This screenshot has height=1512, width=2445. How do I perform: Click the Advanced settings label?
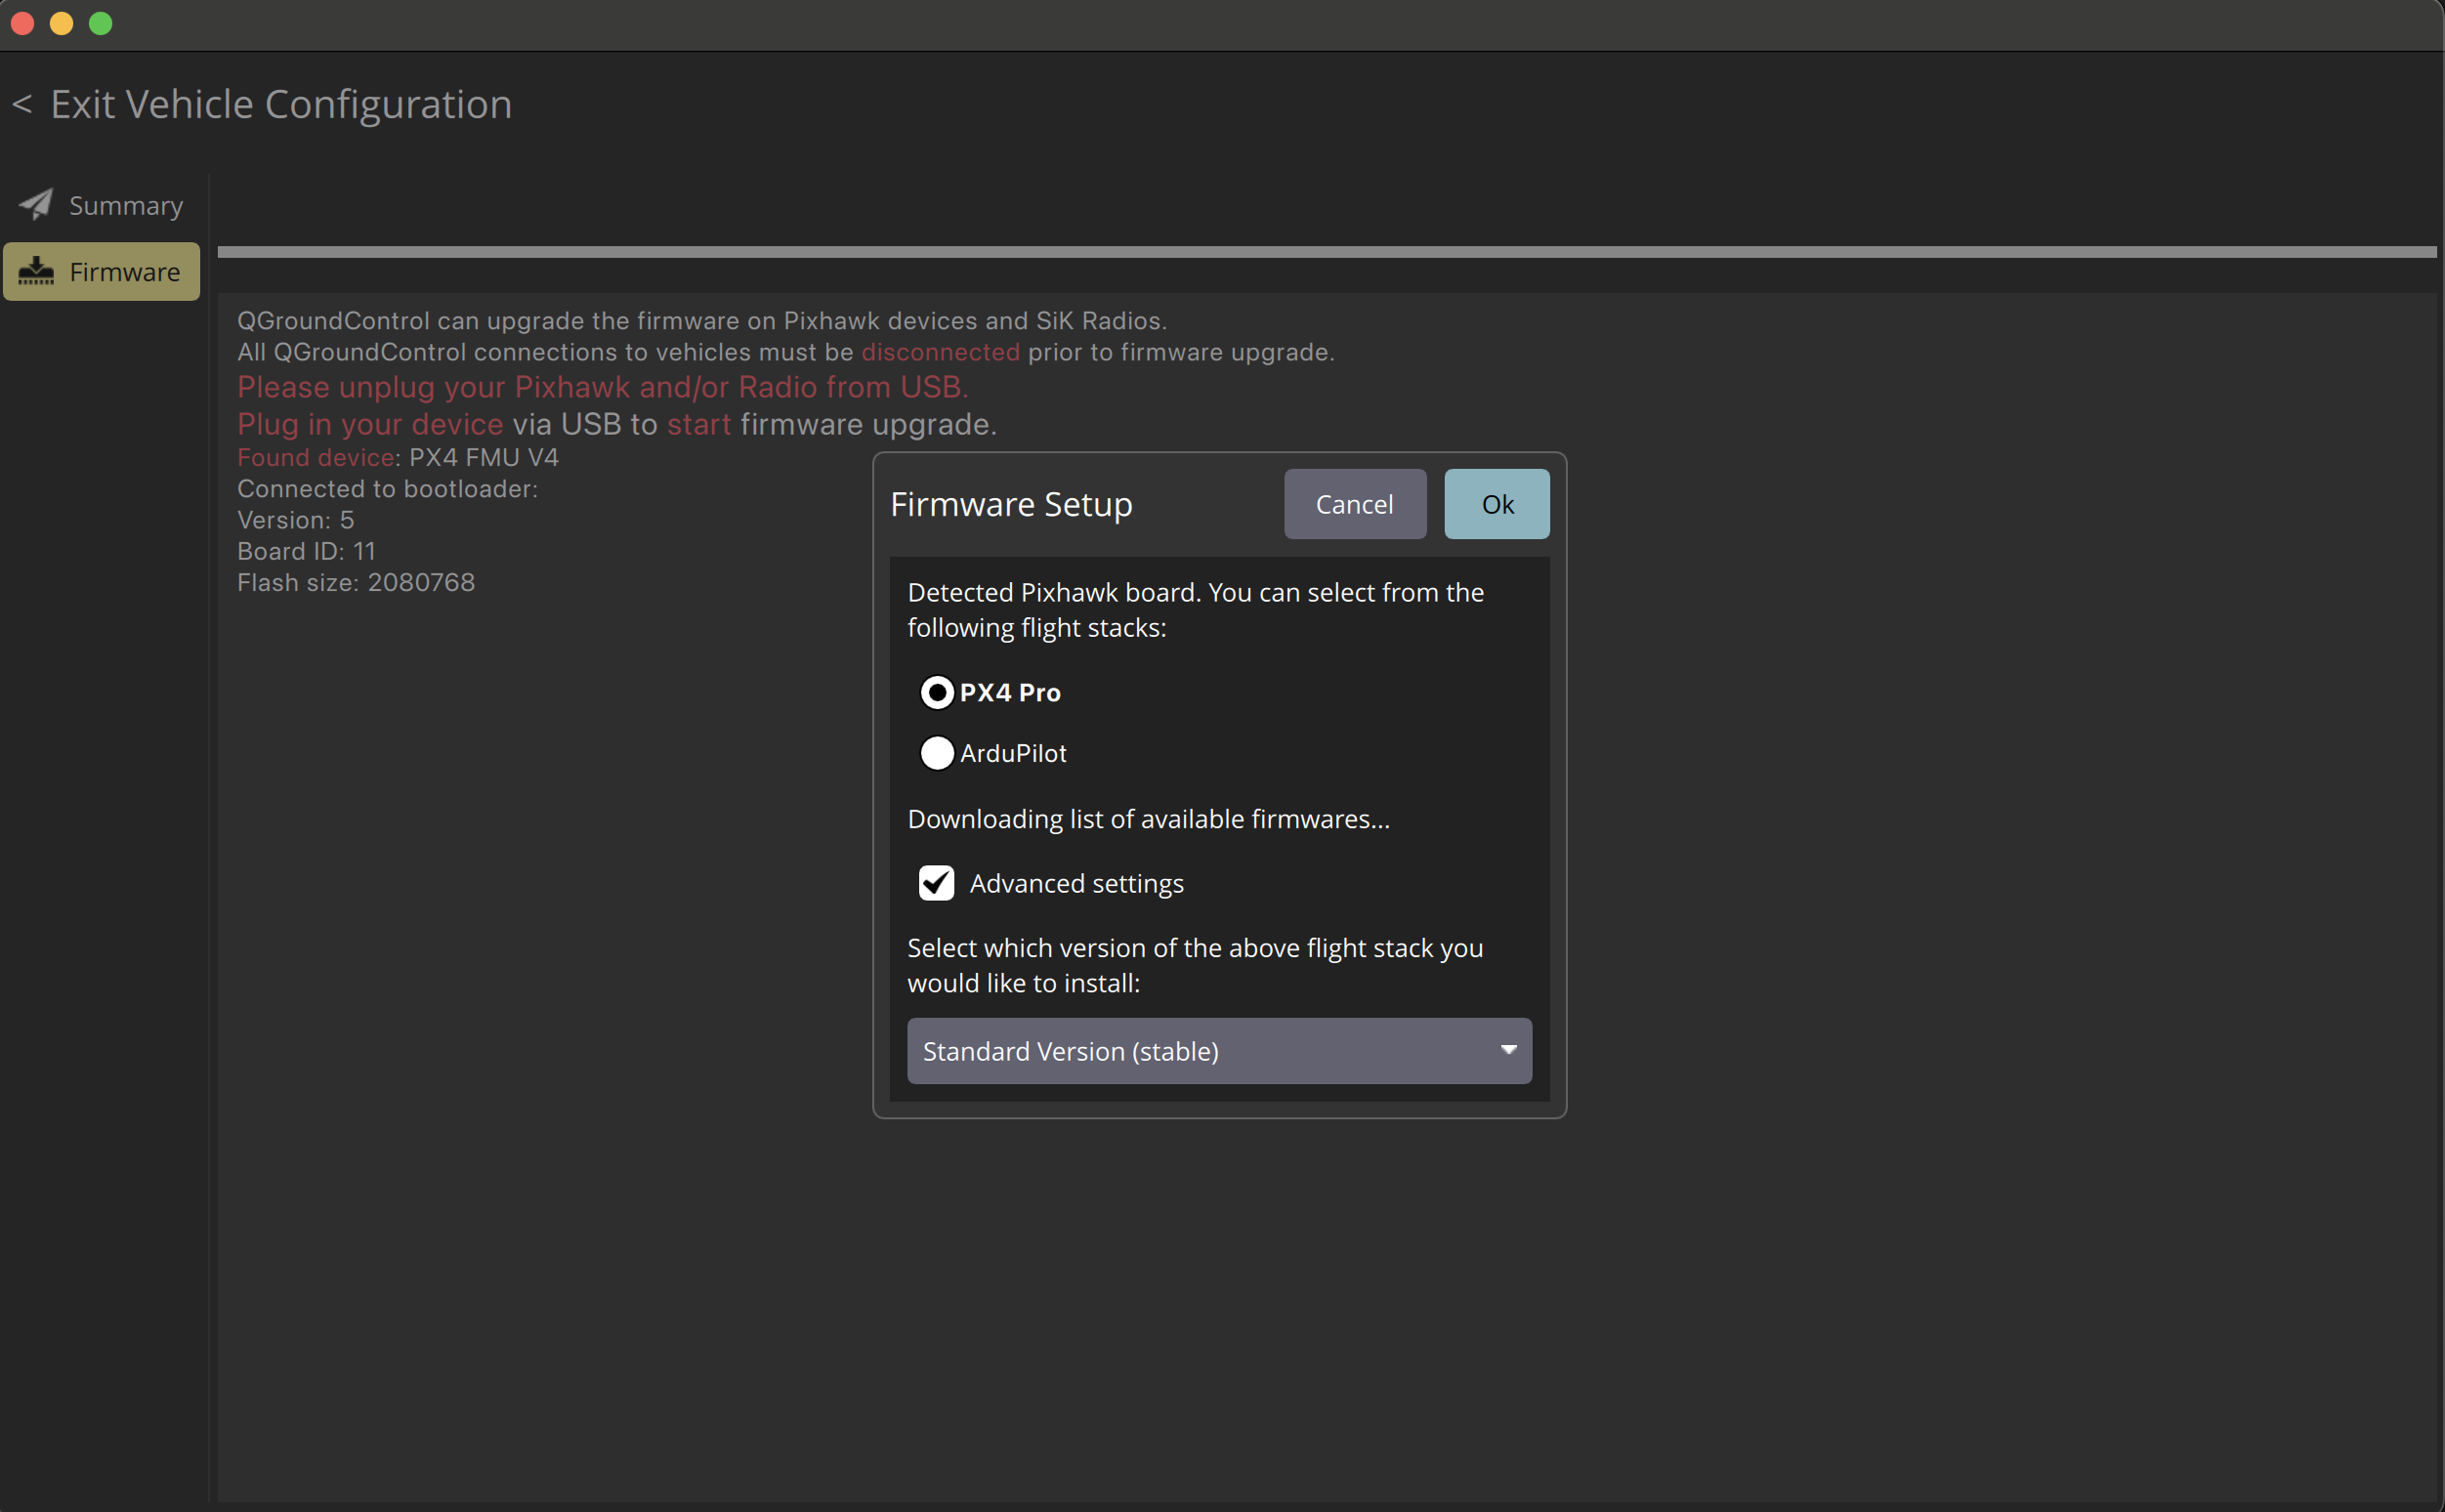(x=1077, y=884)
